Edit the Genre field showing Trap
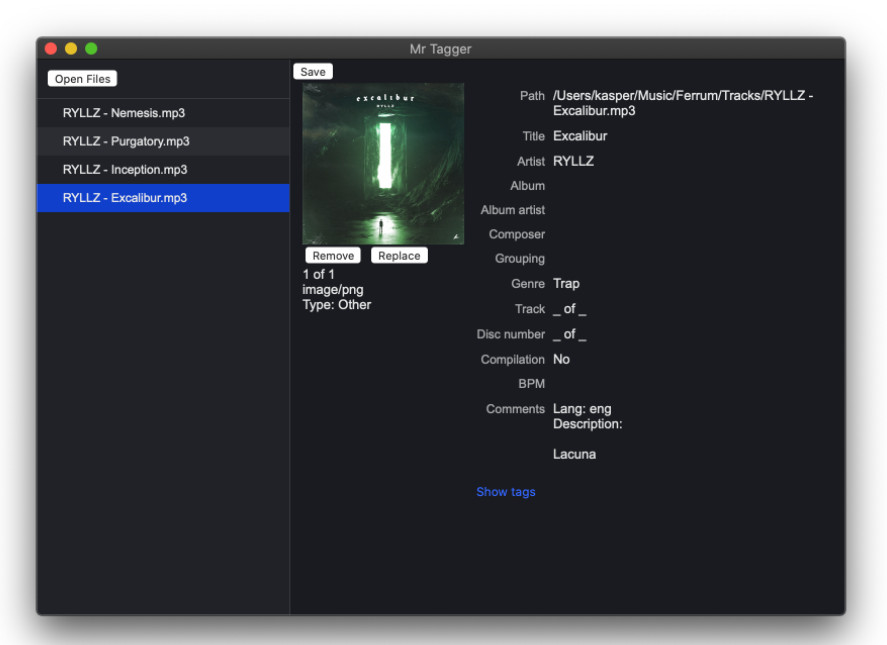This screenshot has height=645, width=887. (566, 284)
